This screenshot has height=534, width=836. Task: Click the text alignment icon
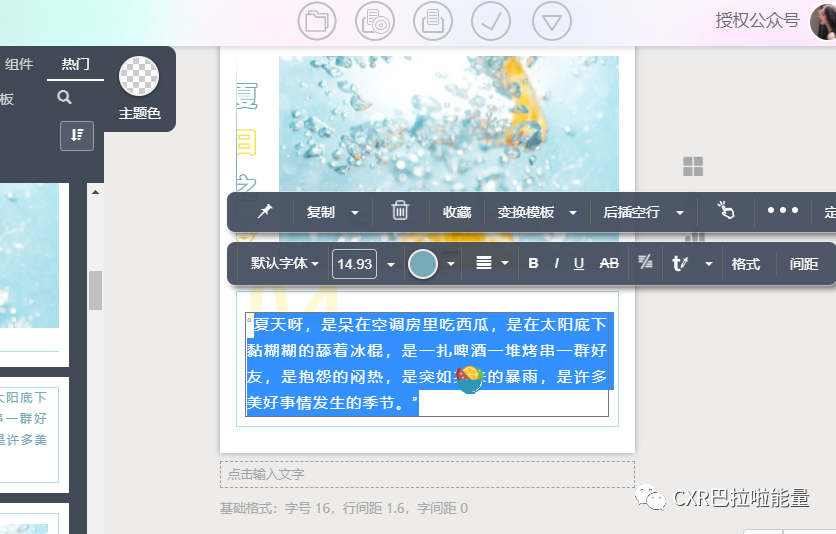[484, 263]
